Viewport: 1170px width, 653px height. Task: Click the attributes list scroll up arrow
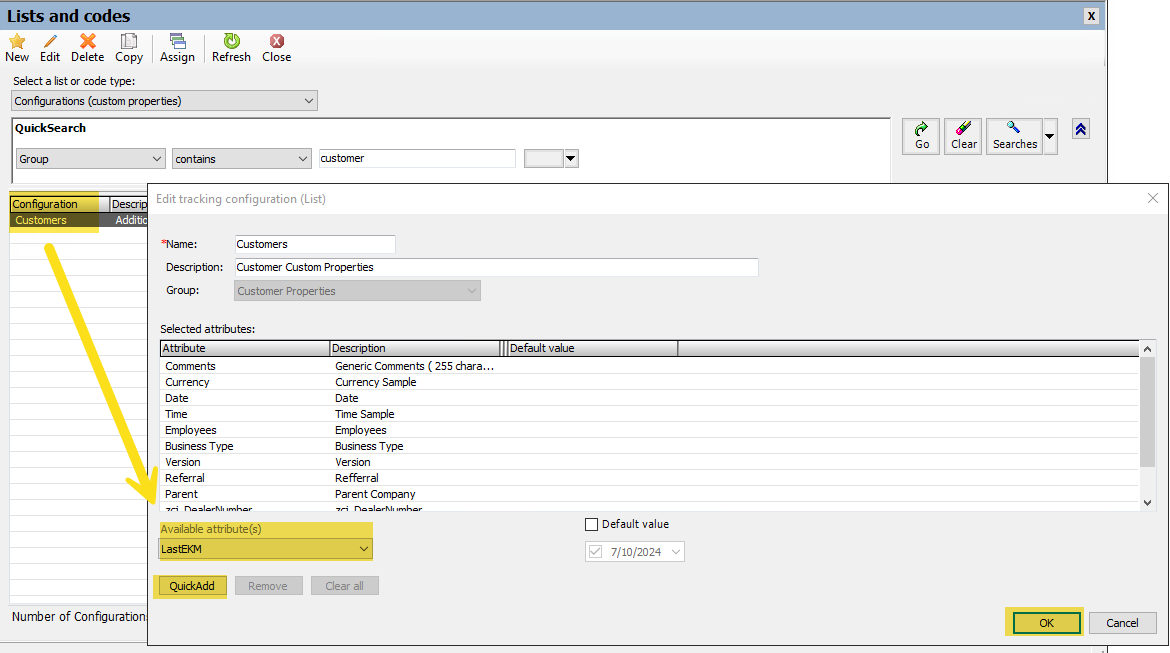tap(1148, 349)
